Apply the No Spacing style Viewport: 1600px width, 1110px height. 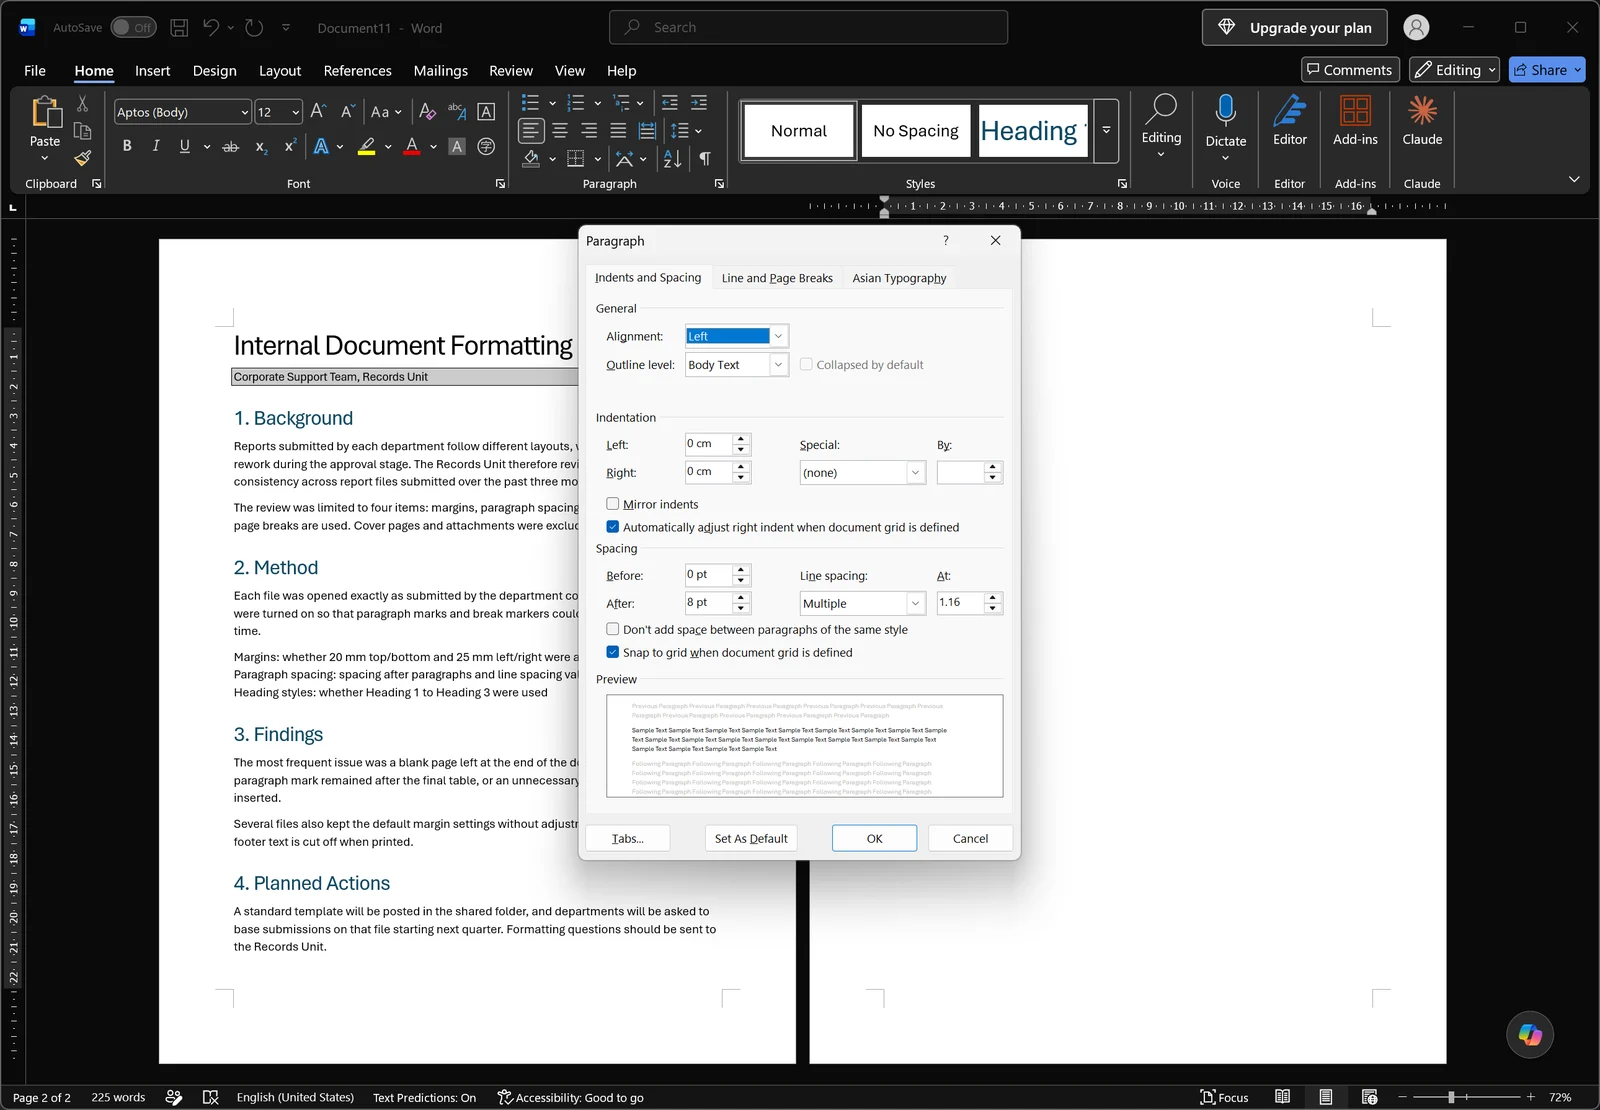pyautogui.click(x=915, y=130)
